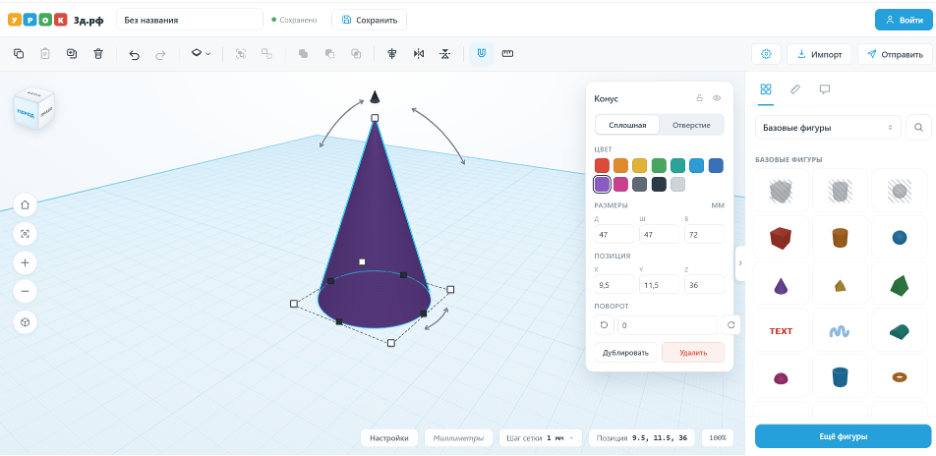The image size is (936, 456).
Task: Switch cone to Отверстие mode
Action: tap(691, 125)
